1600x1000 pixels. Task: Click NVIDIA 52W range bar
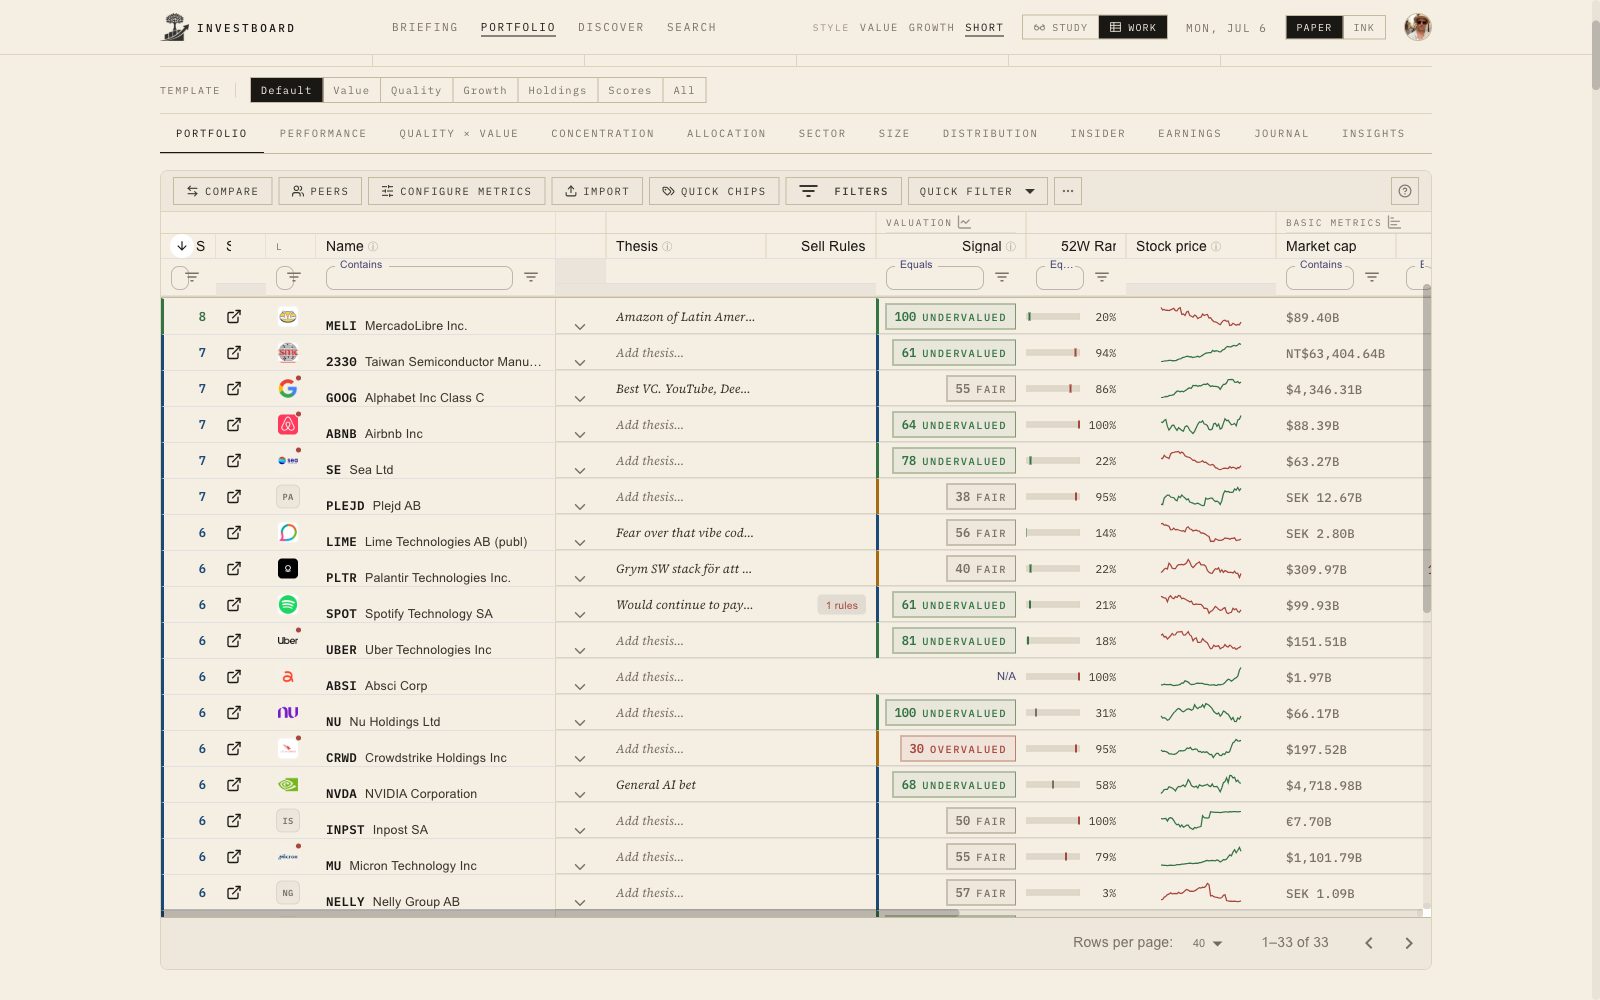[1053, 785]
